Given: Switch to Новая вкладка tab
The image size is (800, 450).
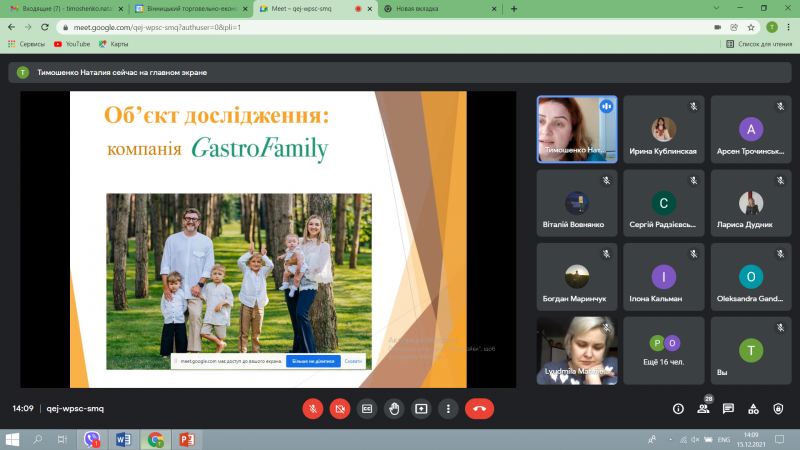Looking at the screenshot, I should coord(439,9).
